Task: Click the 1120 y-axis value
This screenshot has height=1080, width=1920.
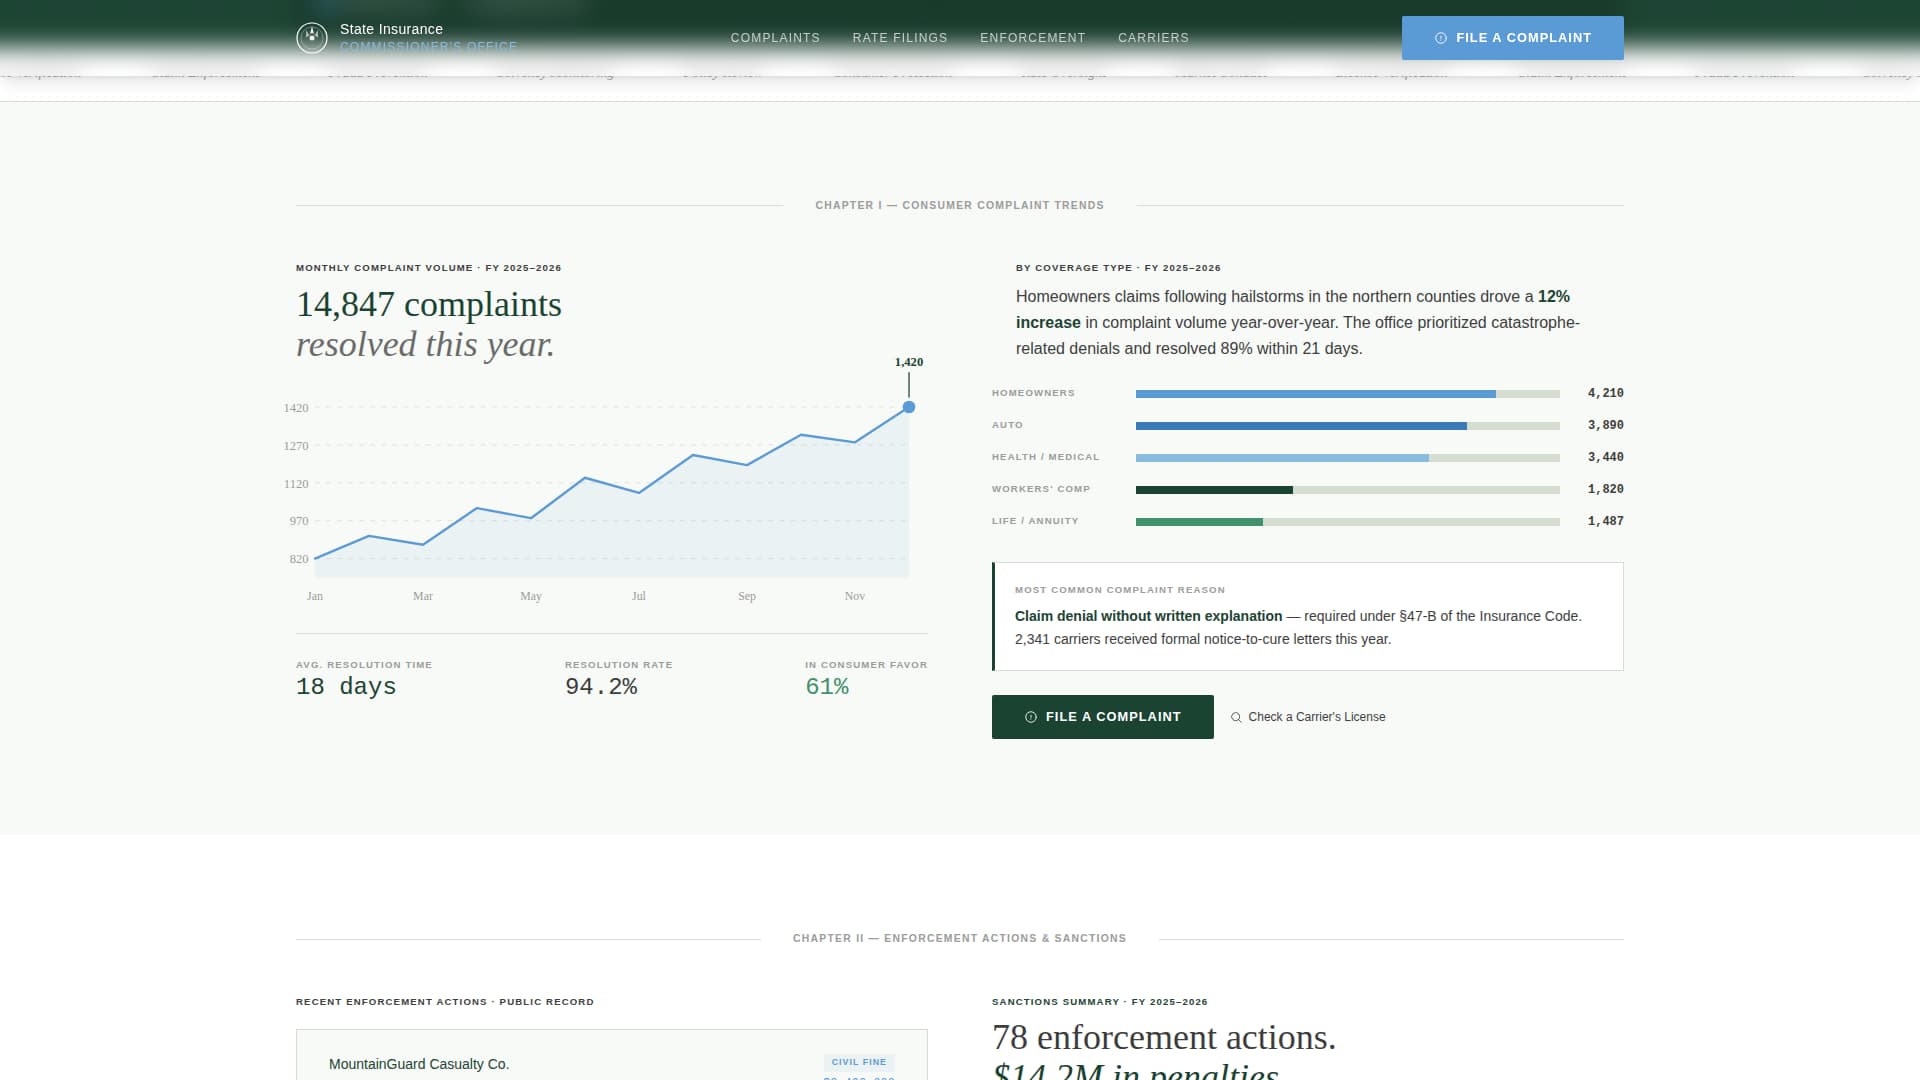Action: (296, 484)
